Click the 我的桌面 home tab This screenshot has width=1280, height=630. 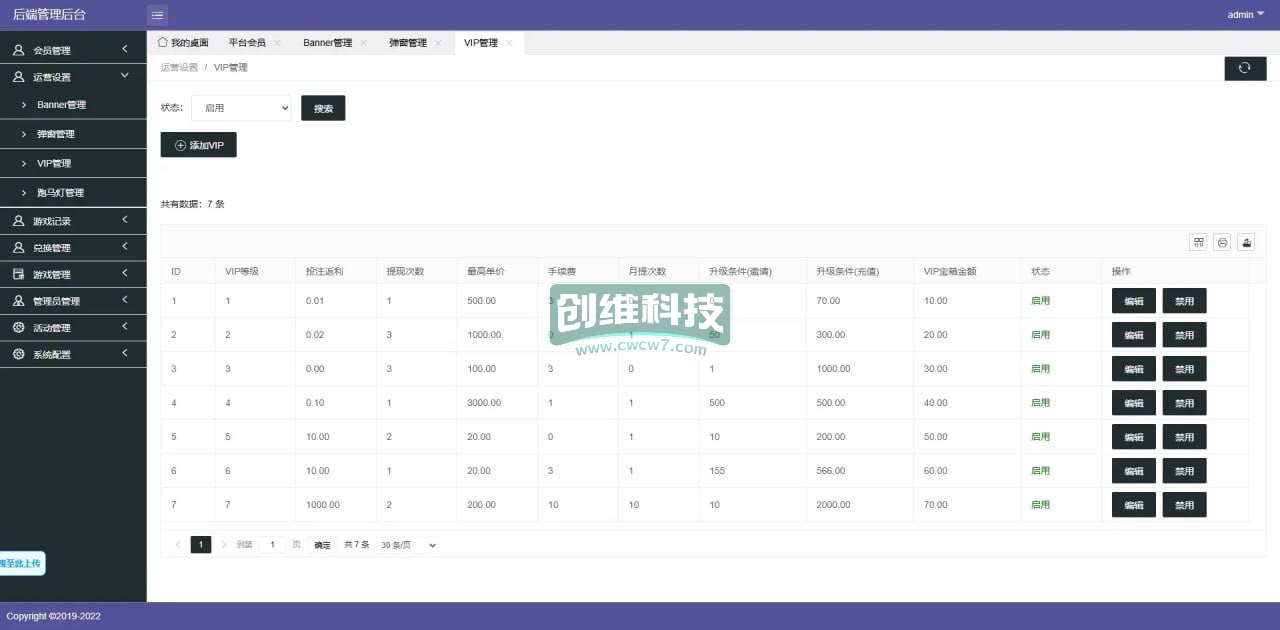(x=183, y=43)
